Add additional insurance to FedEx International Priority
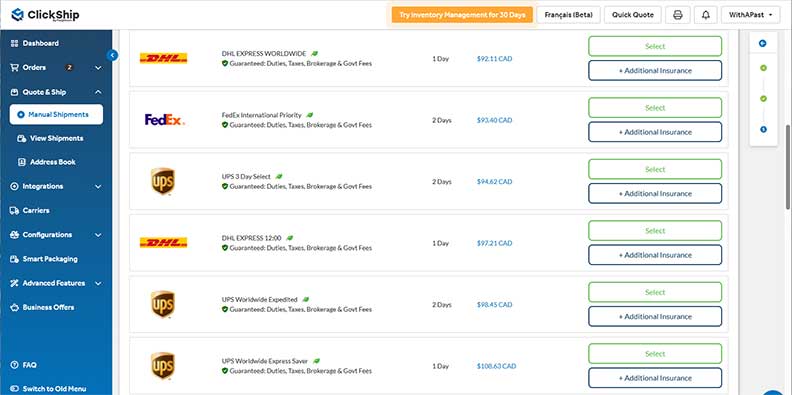The image size is (792, 395). [x=655, y=132]
